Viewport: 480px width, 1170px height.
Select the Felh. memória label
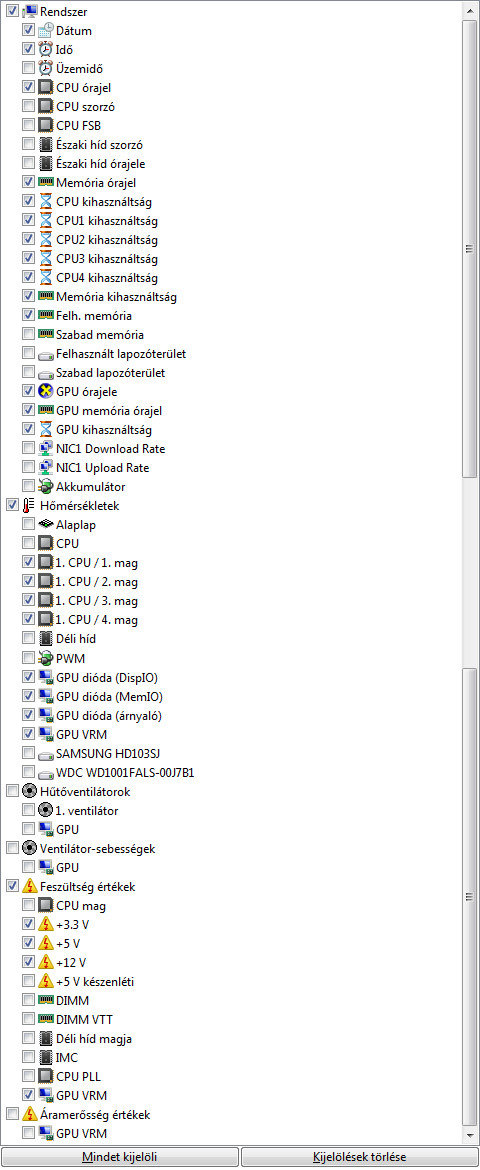(x=94, y=316)
